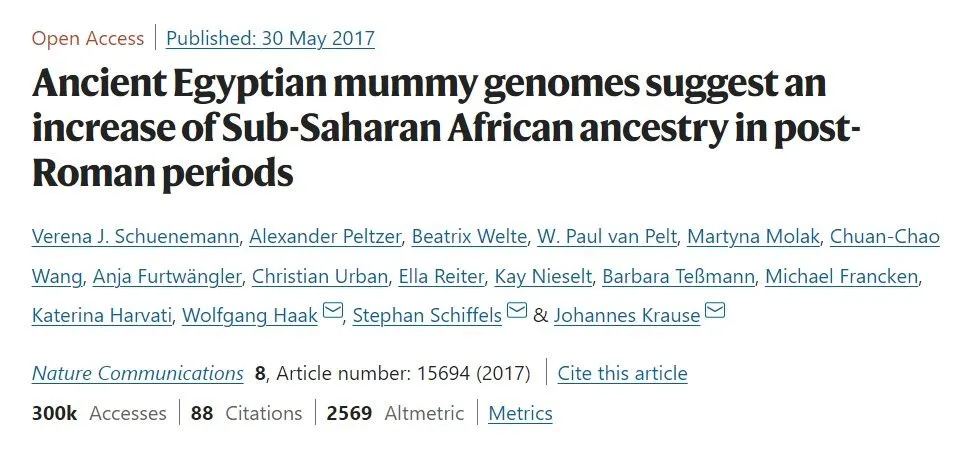Open Katerina Harvati author link
Viewport: 958px width, 452px height.
(102, 315)
